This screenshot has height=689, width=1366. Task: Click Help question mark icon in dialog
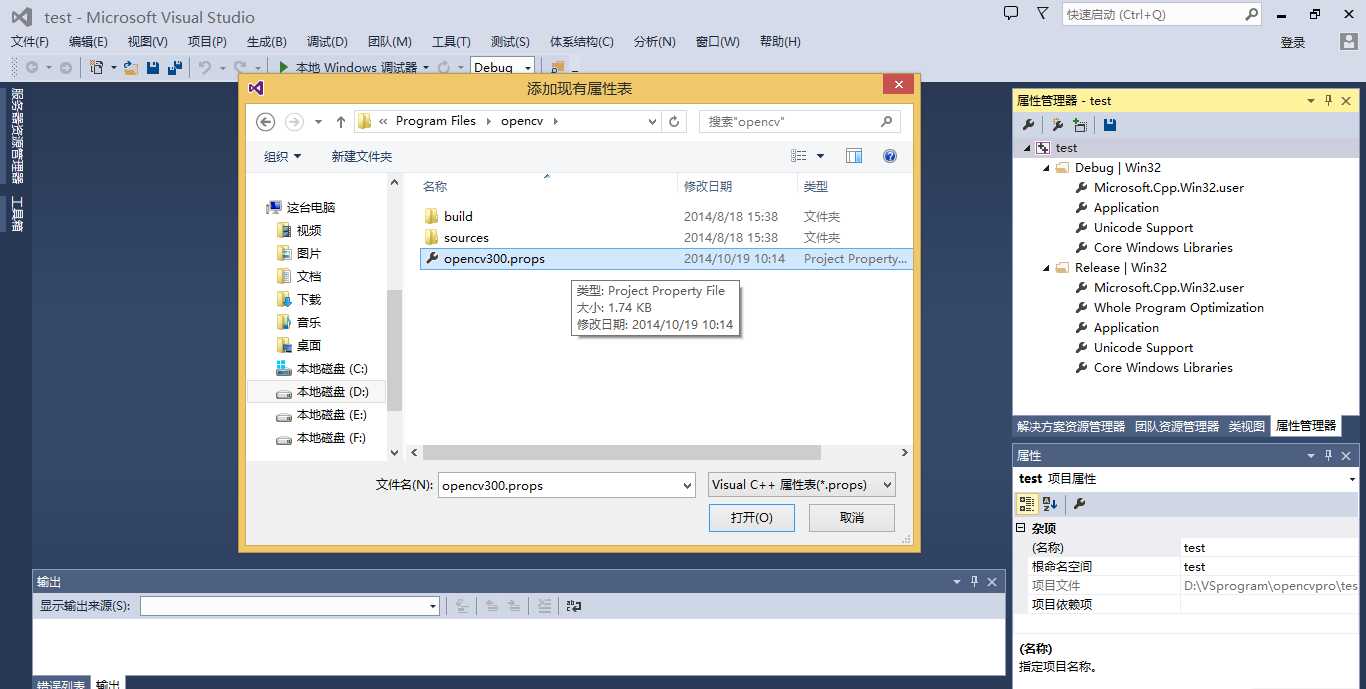coord(890,156)
